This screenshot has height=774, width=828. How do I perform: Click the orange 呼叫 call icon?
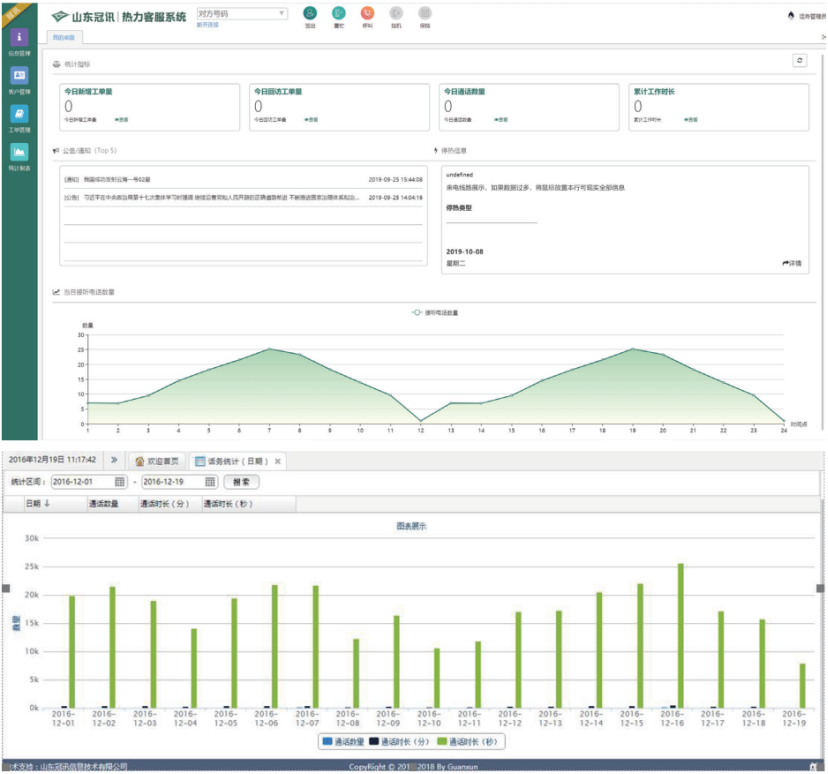(368, 13)
